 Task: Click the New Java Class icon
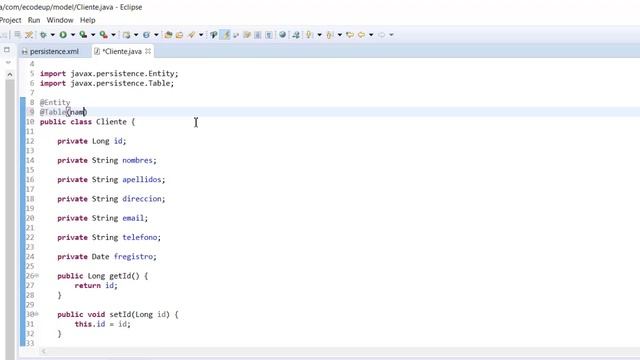[x=146, y=35]
